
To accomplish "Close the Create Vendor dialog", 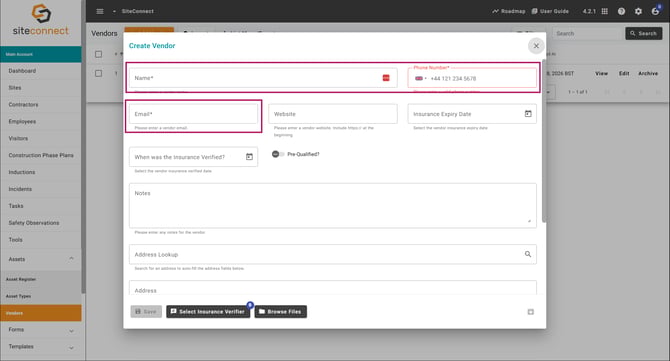I will tap(536, 46).
